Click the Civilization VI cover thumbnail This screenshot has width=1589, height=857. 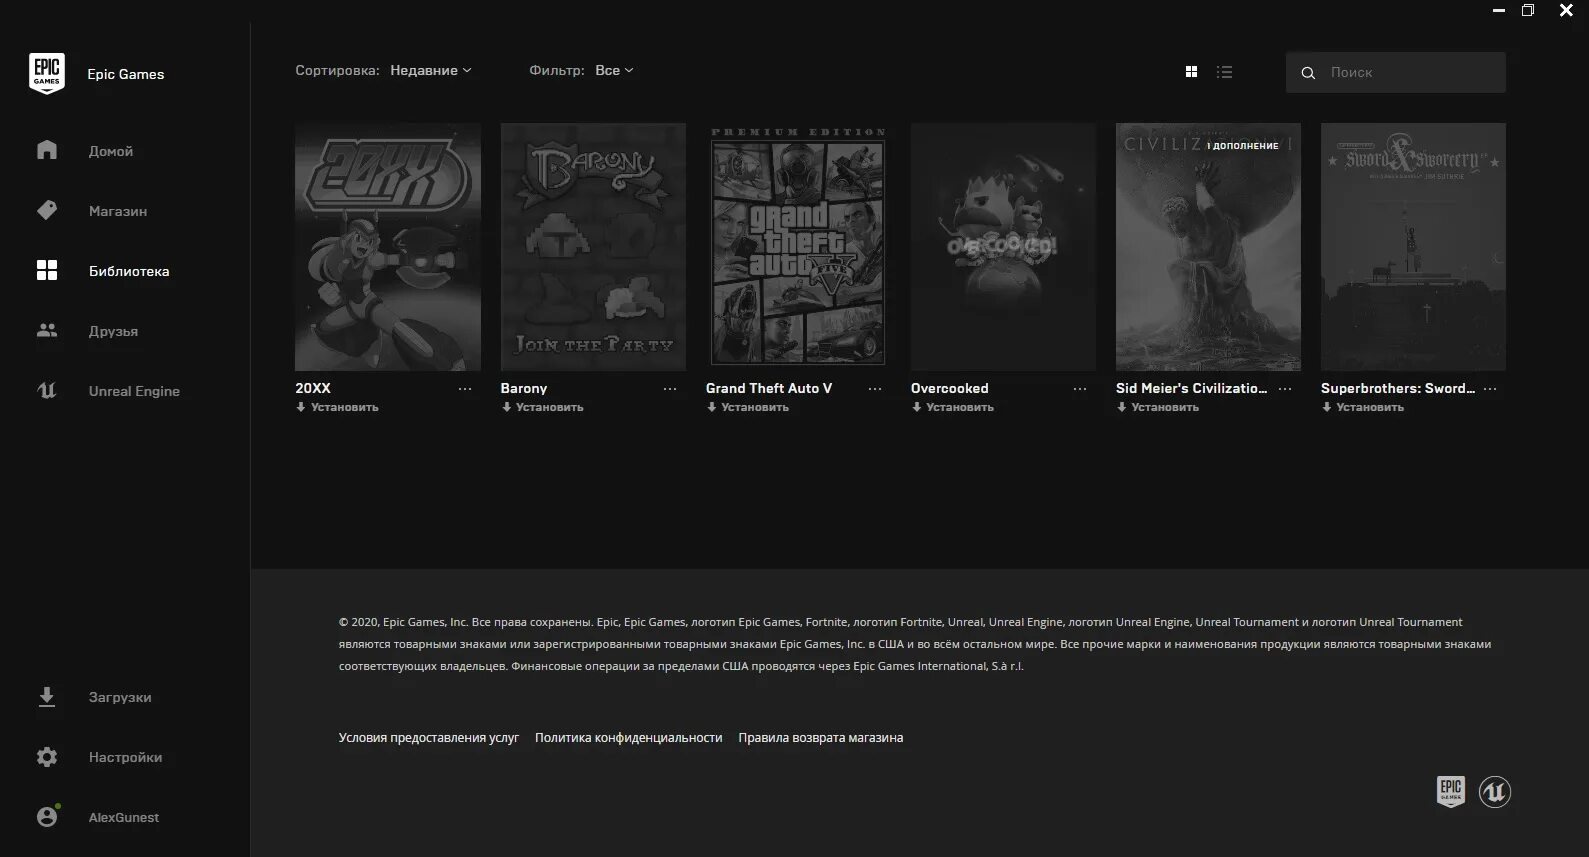(x=1208, y=247)
